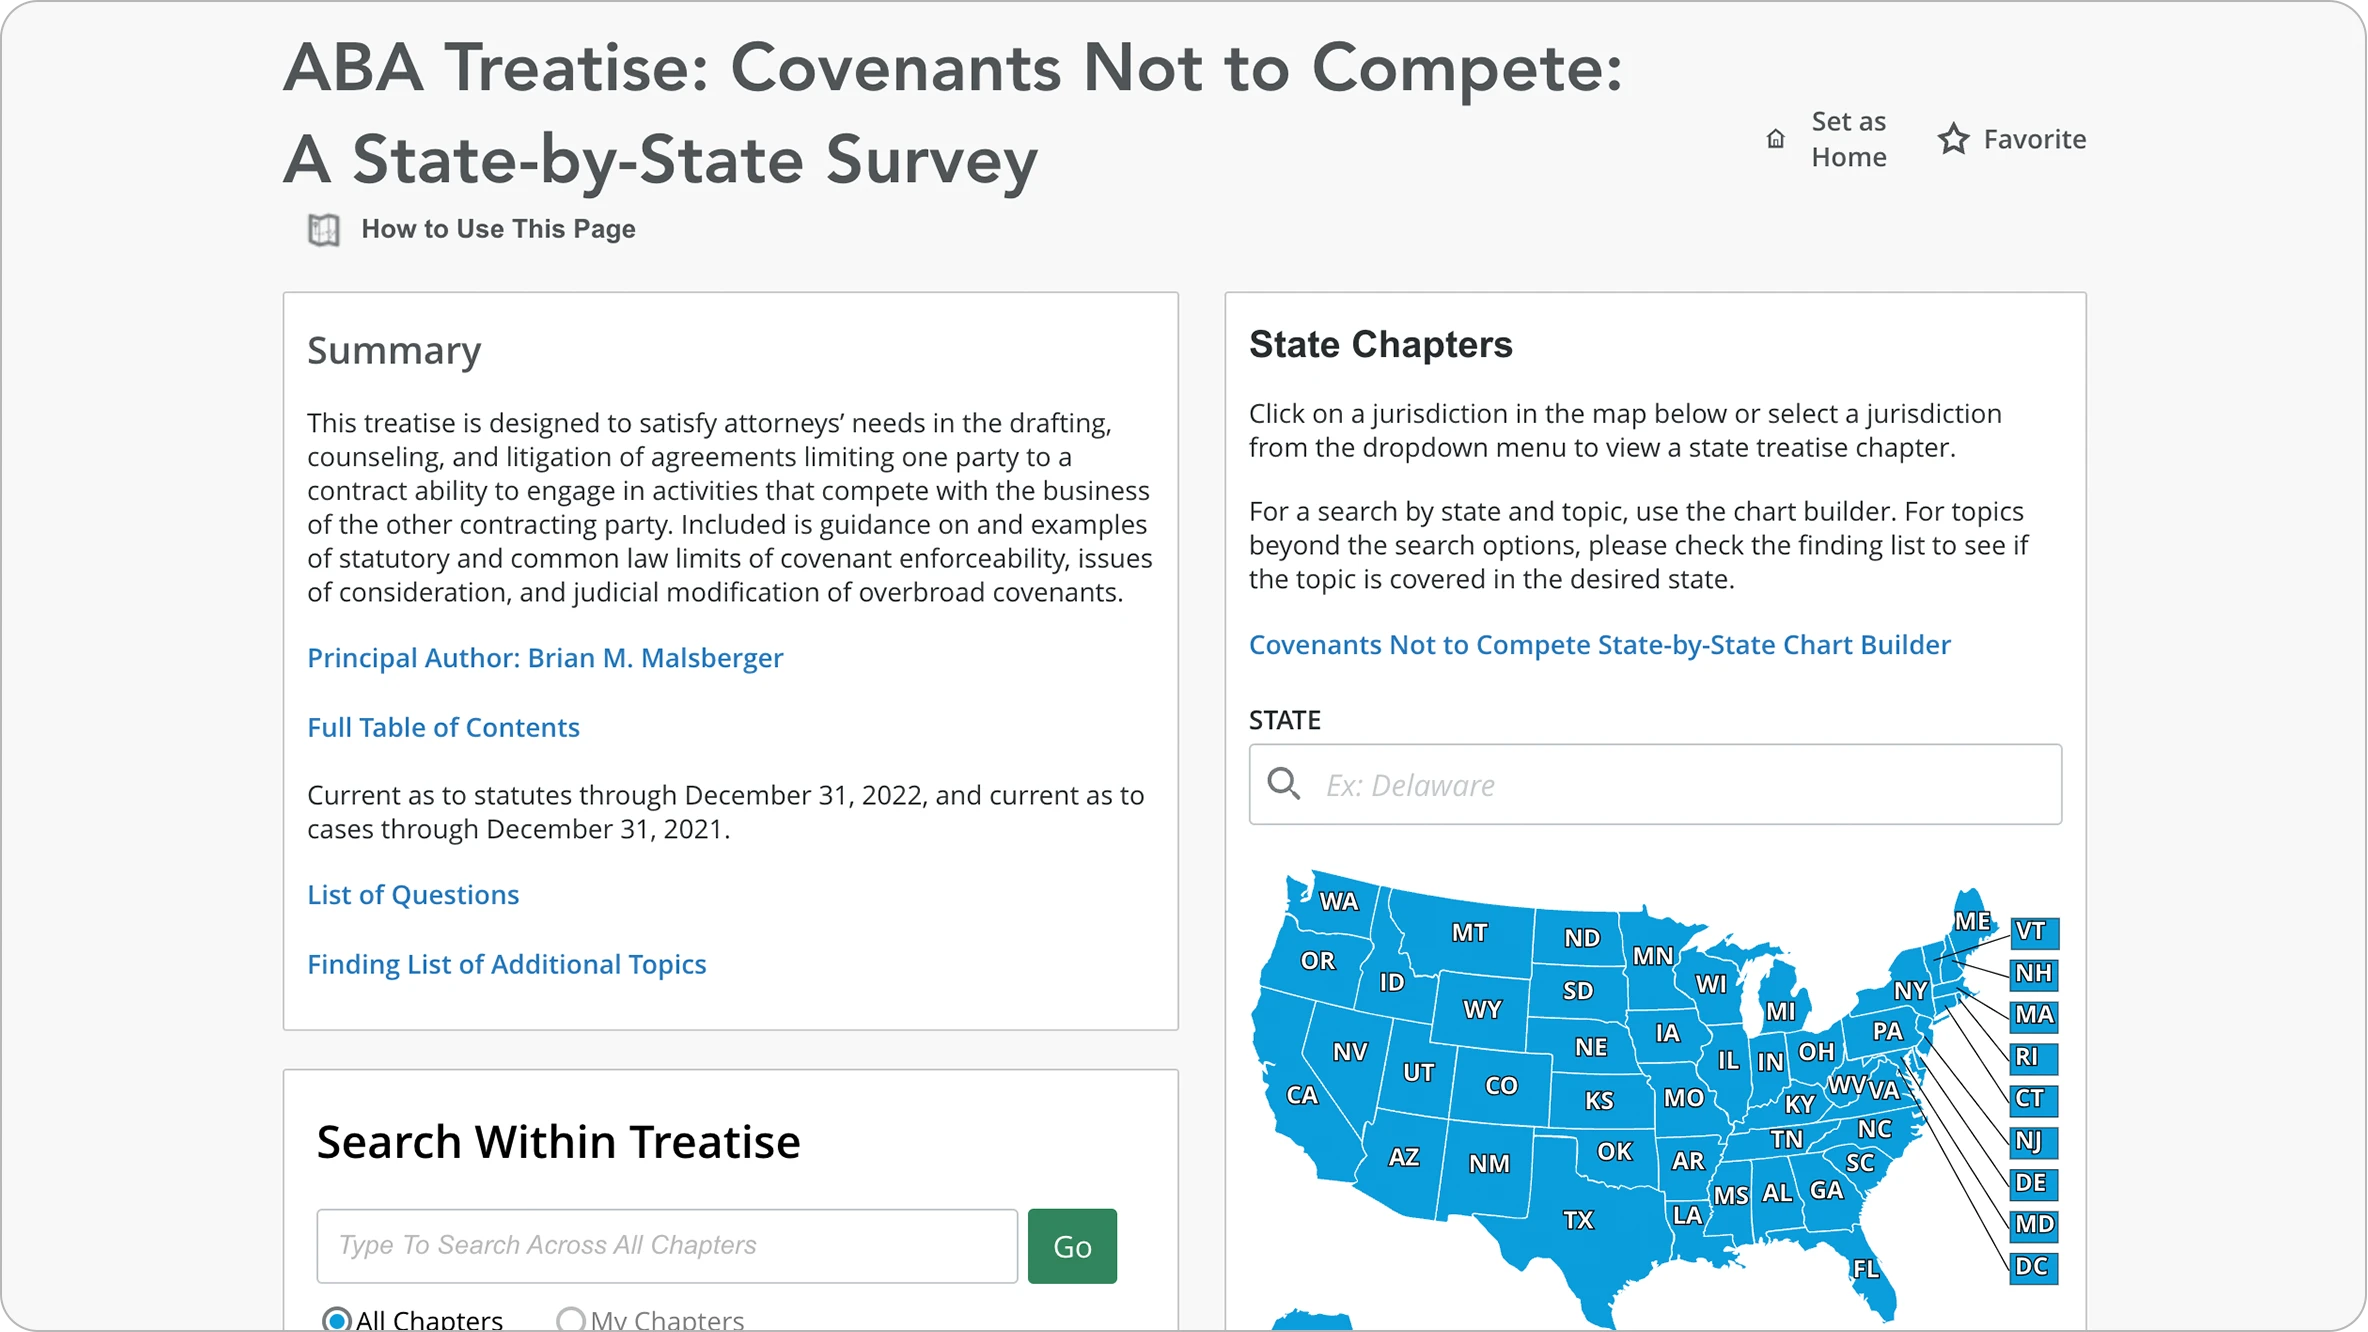Image resolution: width=2368 pixels, height=1332 pixels.
Task: Open the Principal Author Brian M. Malsberger link
Action: click(x=545, y=658)
